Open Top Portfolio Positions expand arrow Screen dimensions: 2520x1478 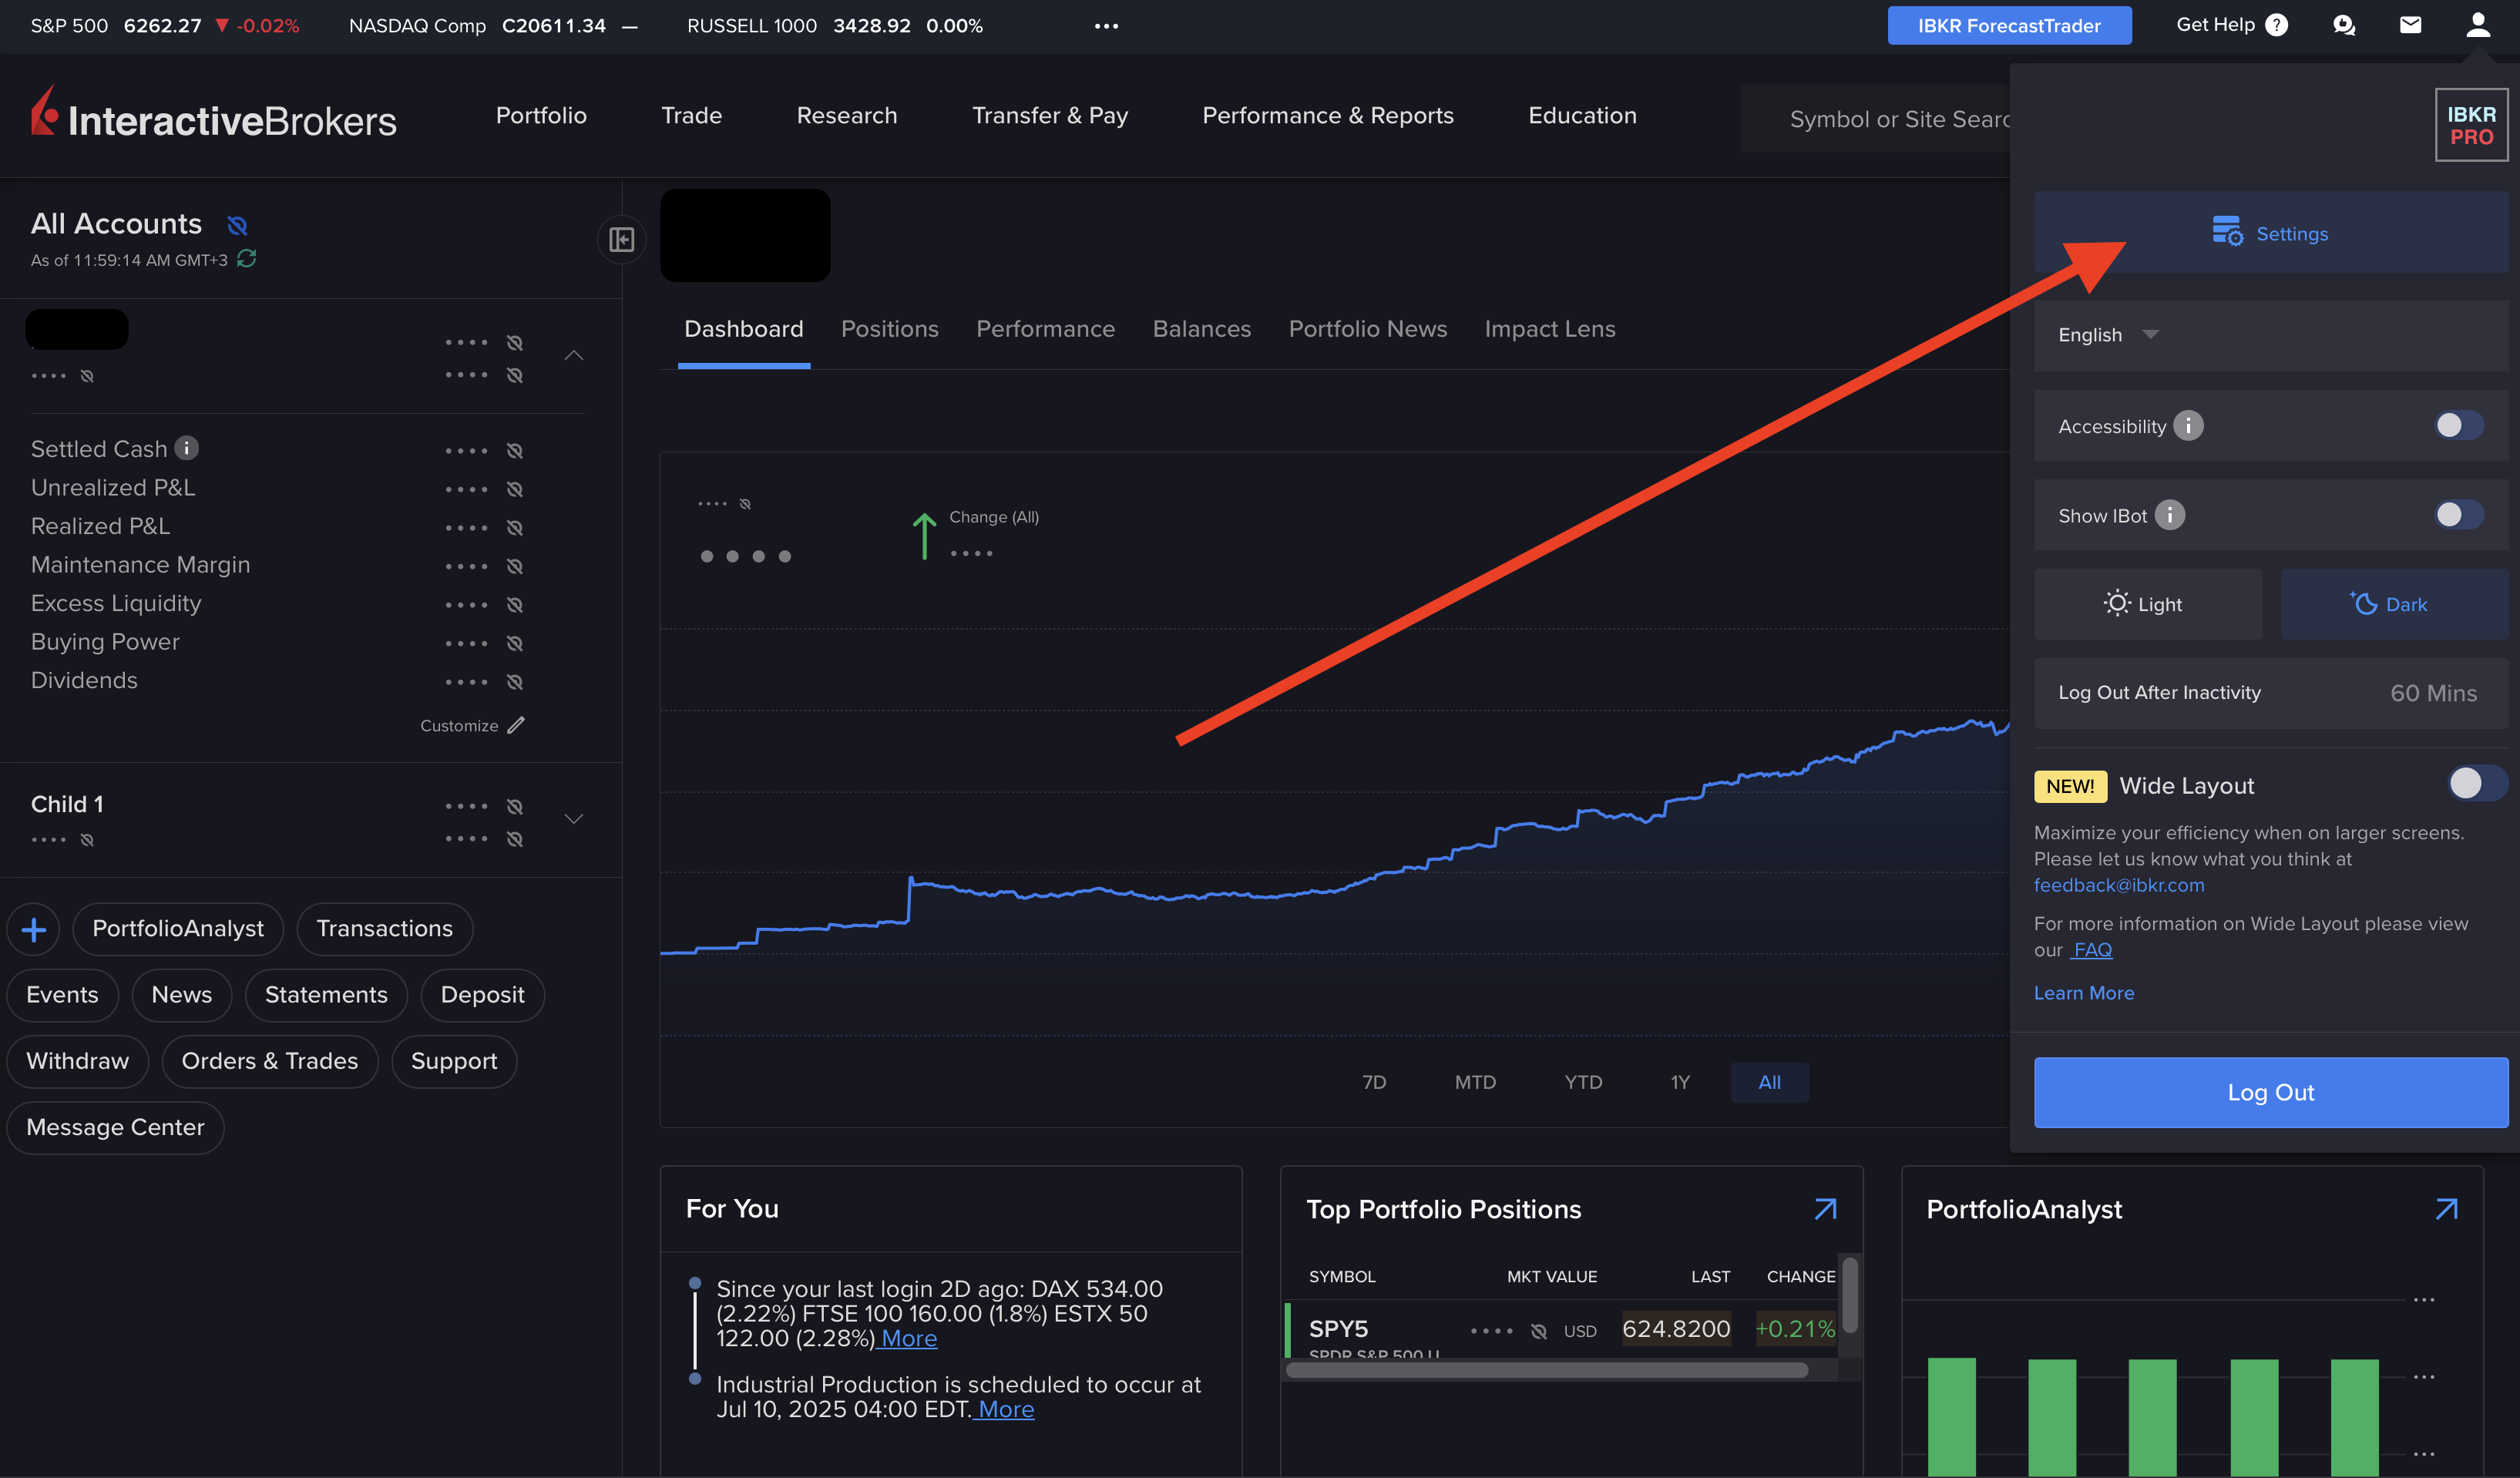pos(1825,1209)
